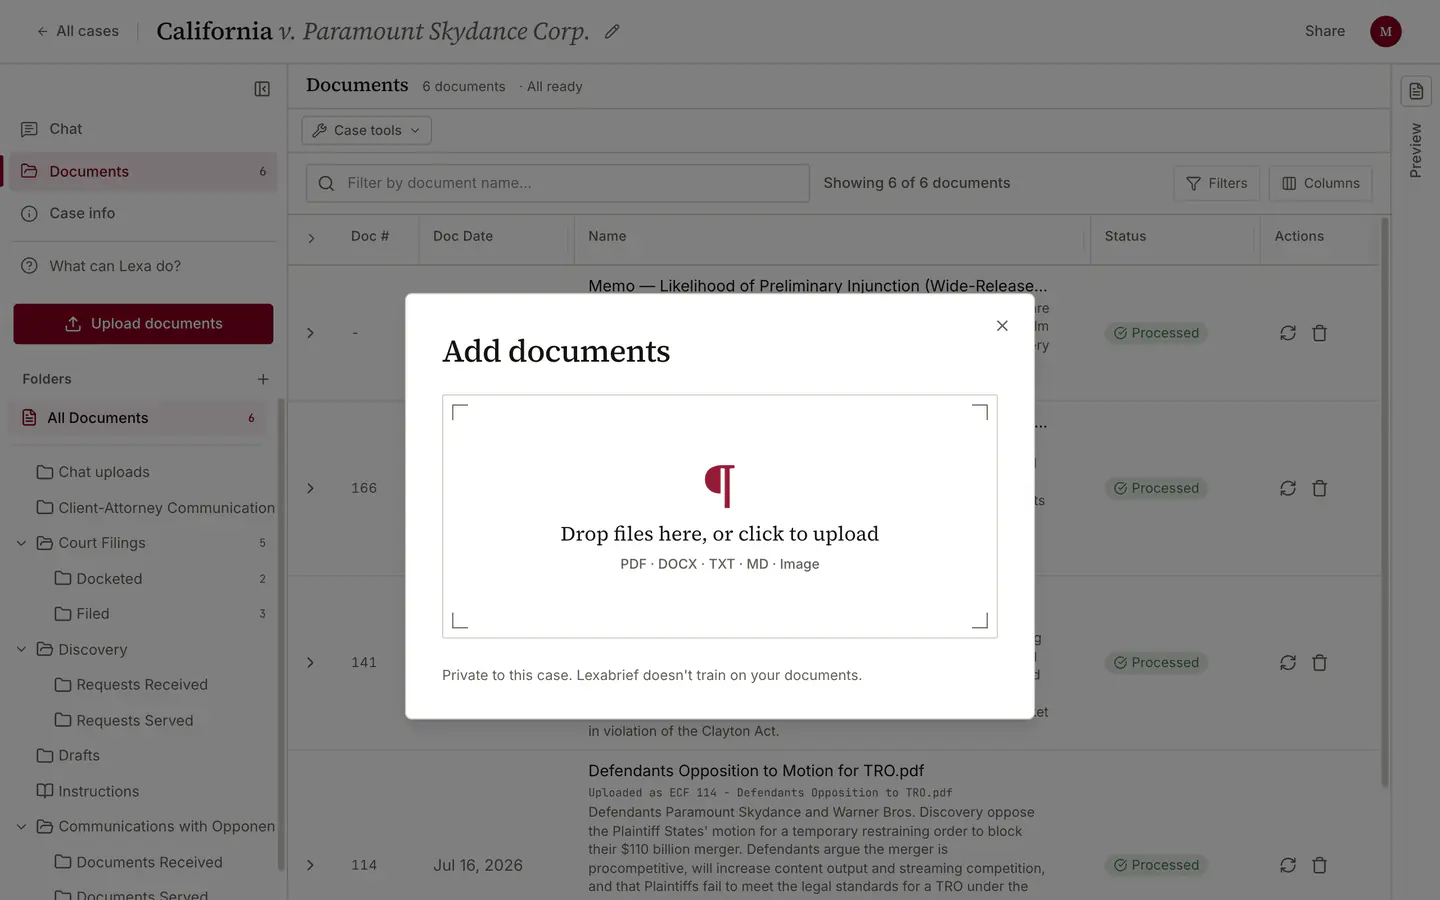This screenshot has height=900, width=1440.
Task: Sort by Doc Date column header
Action: (463, 237)
